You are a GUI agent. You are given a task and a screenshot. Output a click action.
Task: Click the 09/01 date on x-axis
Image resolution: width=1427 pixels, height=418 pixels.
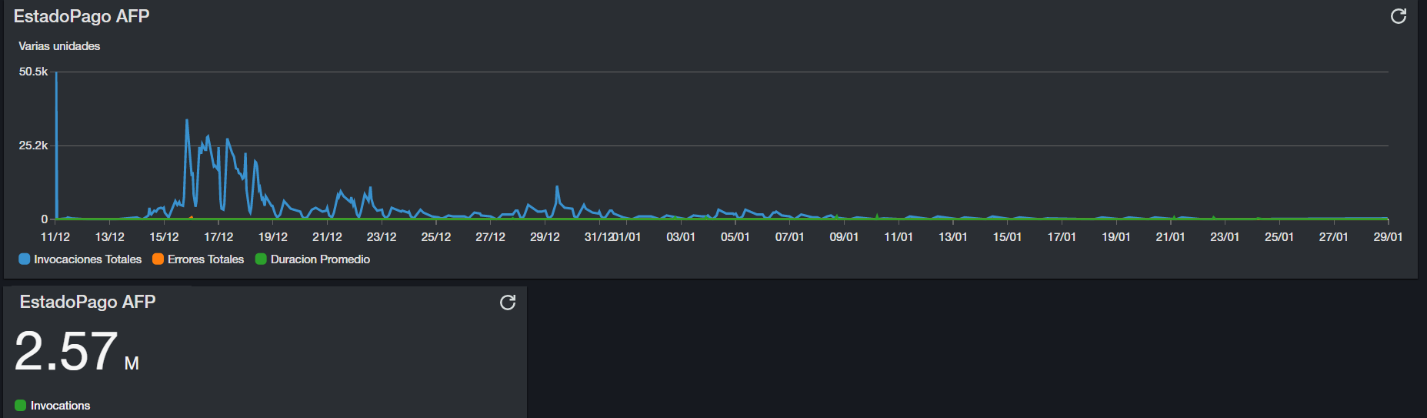tap(844, 237)
